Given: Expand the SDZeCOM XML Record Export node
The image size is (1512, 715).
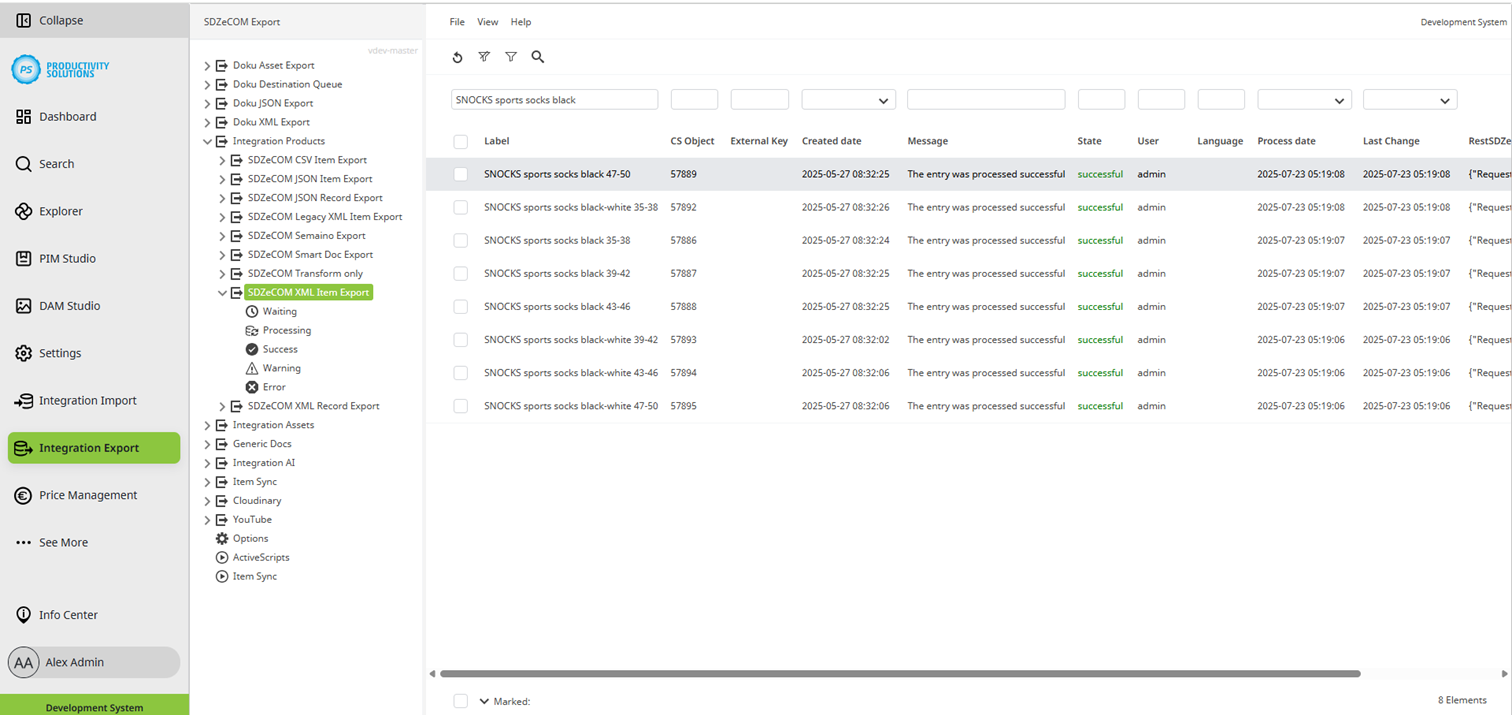Looking at the screenshot, I should pyautogui.click(x=222, y=406).
